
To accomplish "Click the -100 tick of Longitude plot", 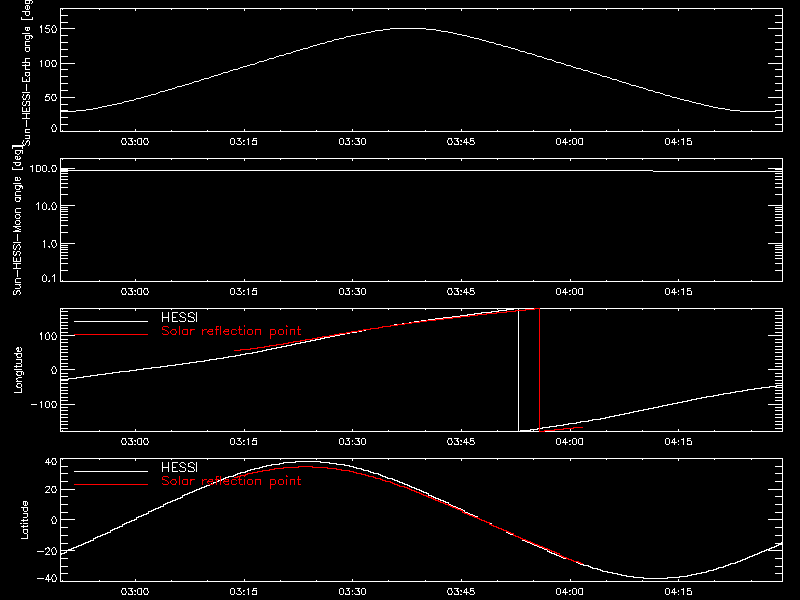I will (x=44, y=404).
